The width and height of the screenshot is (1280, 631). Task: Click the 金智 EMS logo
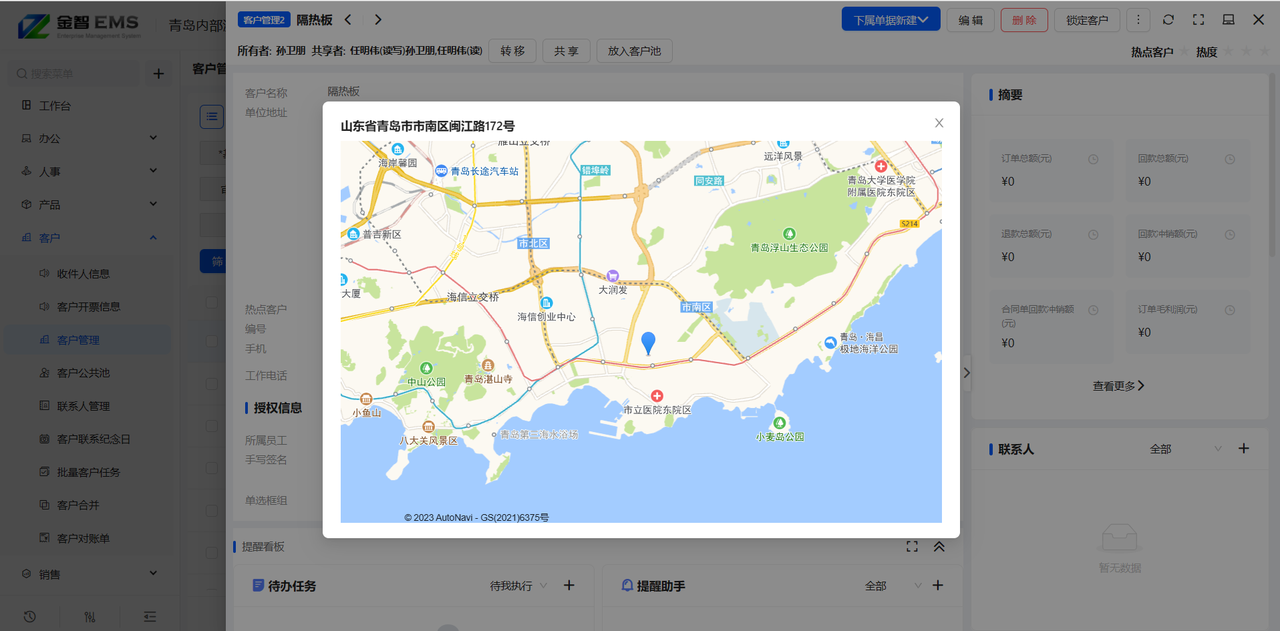click(79, 26)
